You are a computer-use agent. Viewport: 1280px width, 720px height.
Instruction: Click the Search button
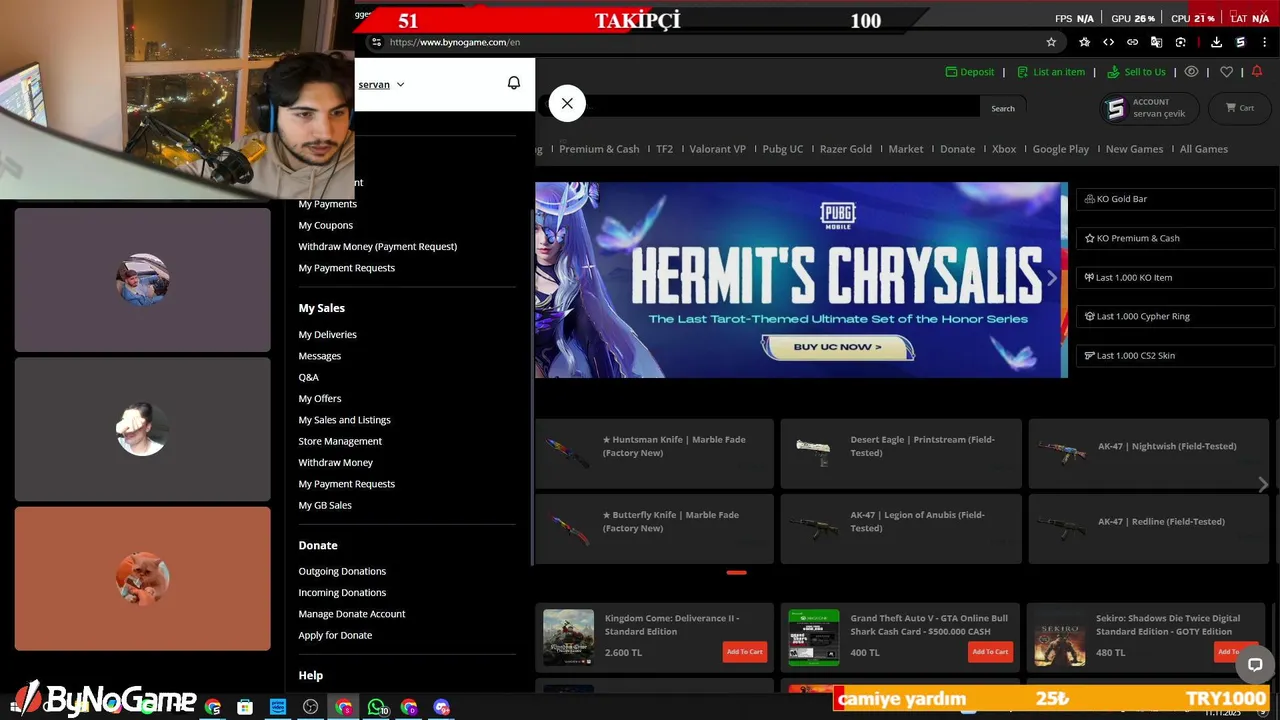click(x=1003, y=108)
